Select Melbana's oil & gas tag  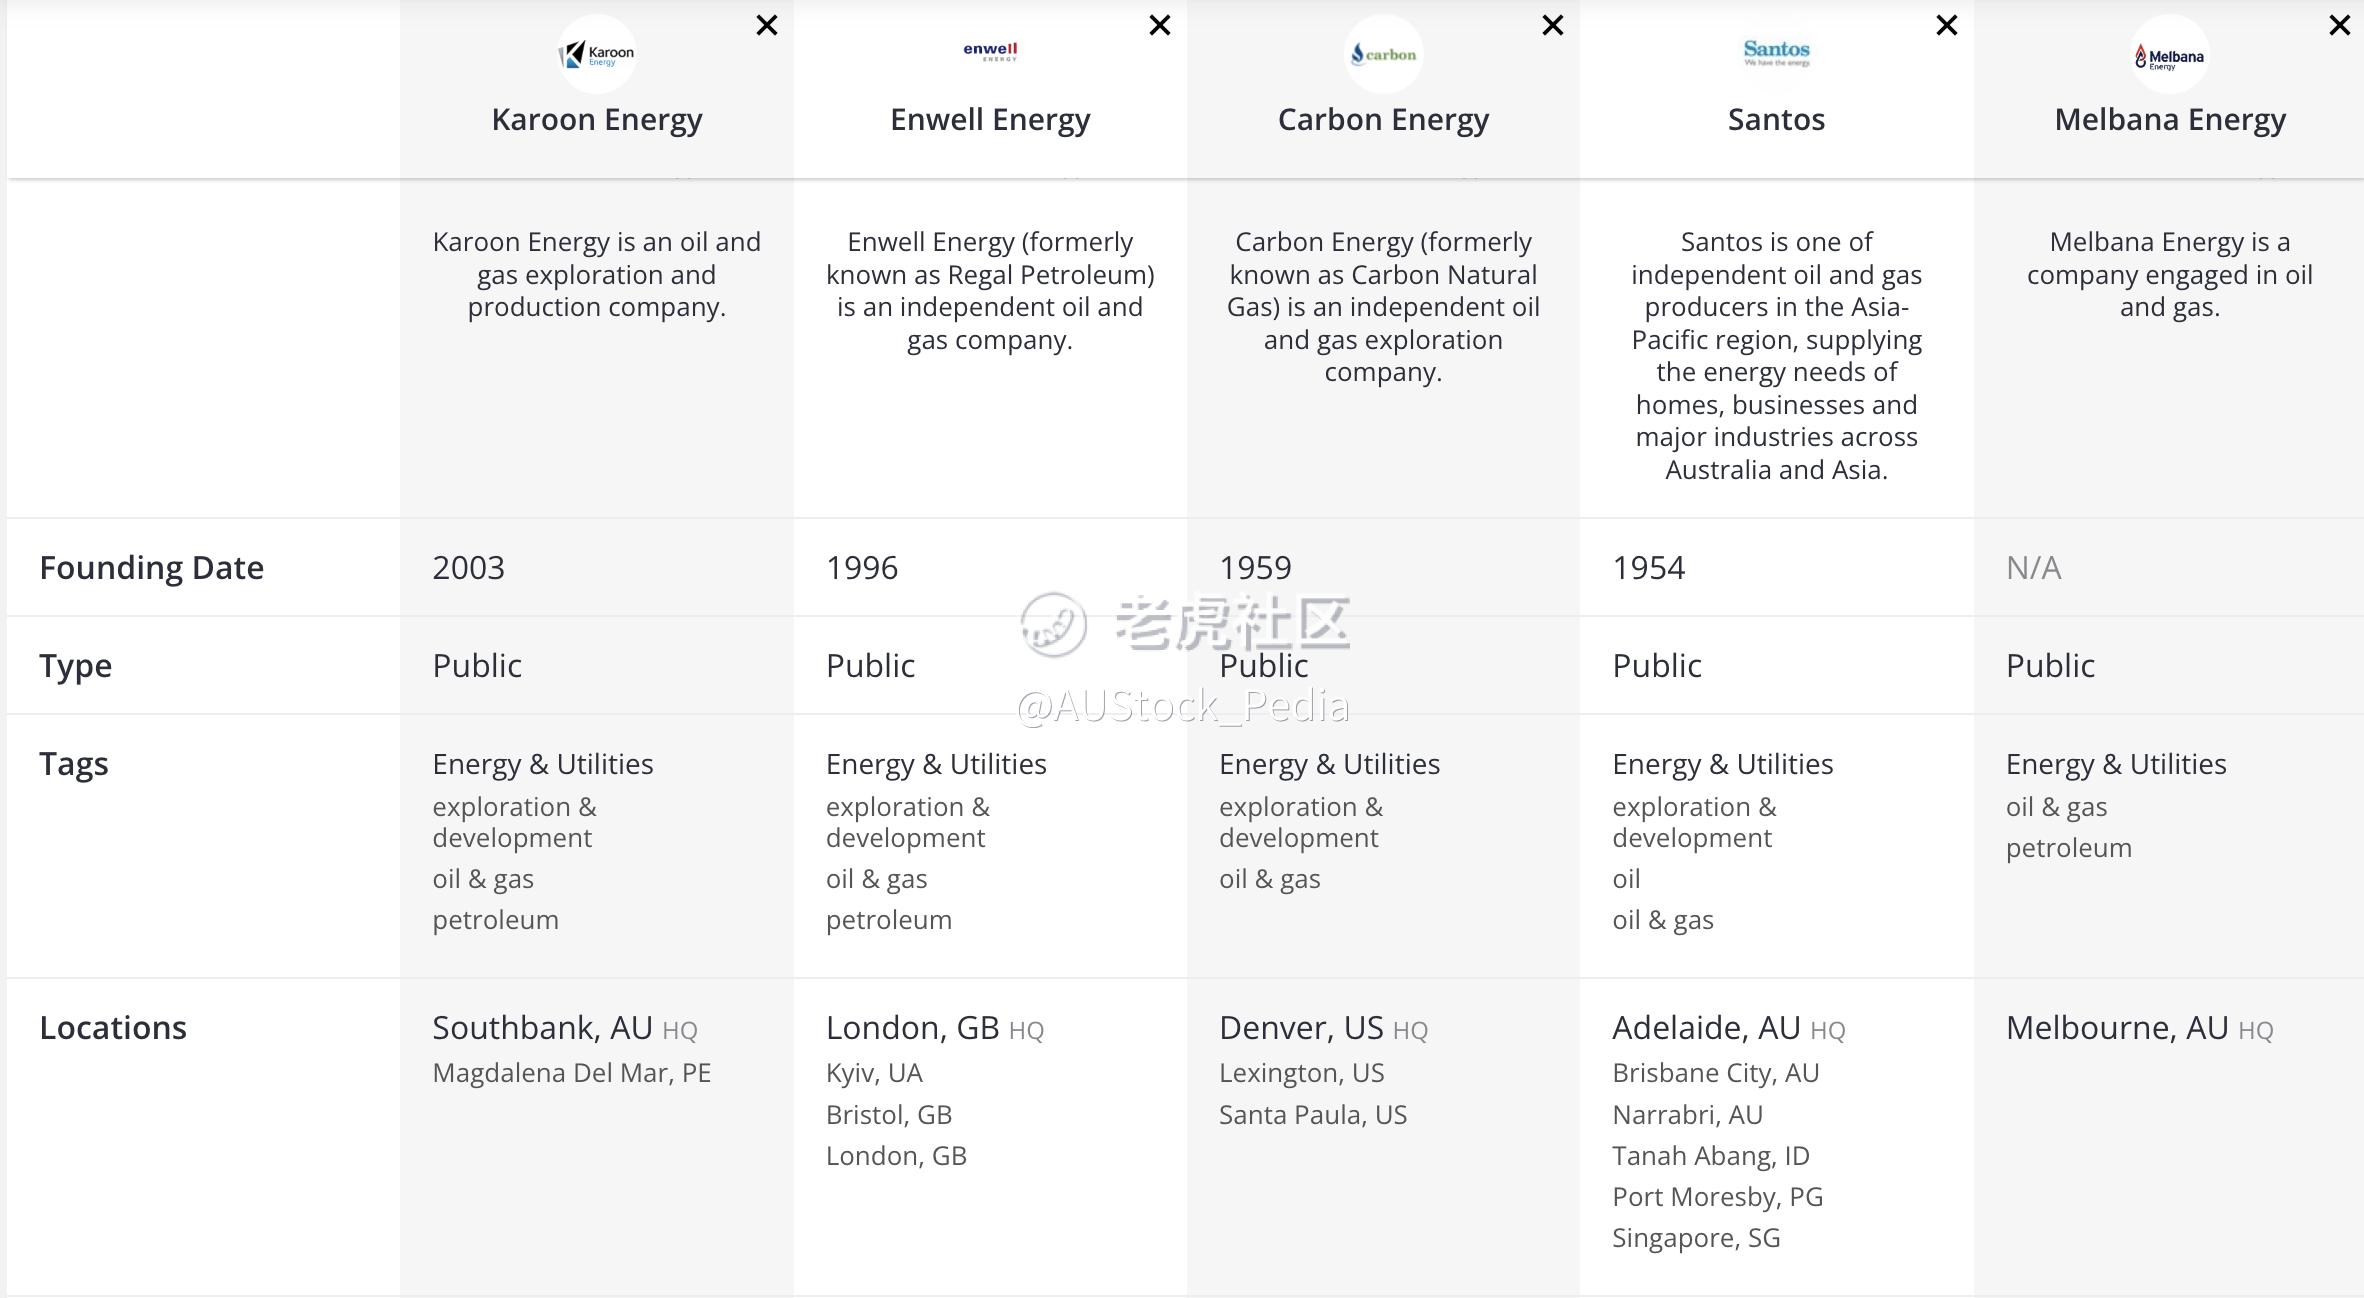click(x=2056, y=807)
